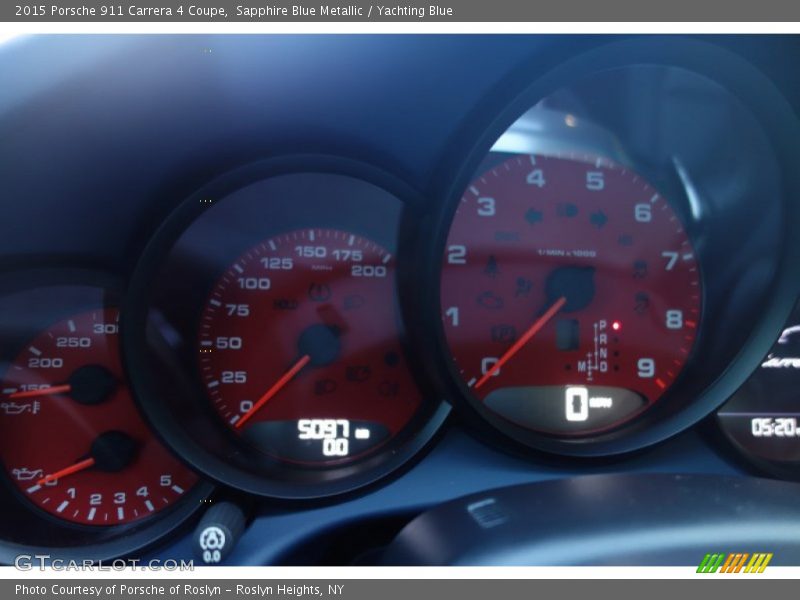The width and height of the screenshot is (800, 600).
Task: Click the "Photo Courtesy of Porsche of Roslyn" caption
Action: (x=118, y=590)
